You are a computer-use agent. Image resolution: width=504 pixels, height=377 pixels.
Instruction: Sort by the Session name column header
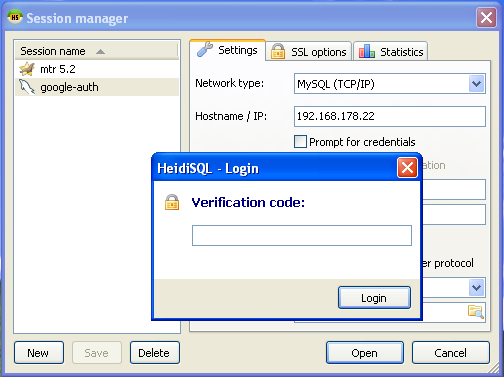pyautogui.click(x=96, y=51)
